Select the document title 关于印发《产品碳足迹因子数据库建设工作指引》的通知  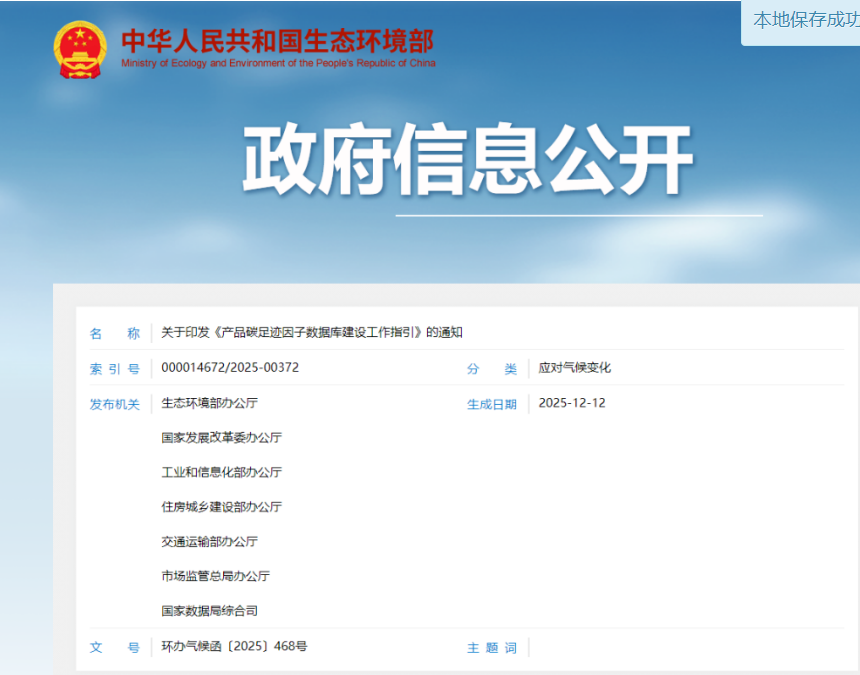[312, 333]
